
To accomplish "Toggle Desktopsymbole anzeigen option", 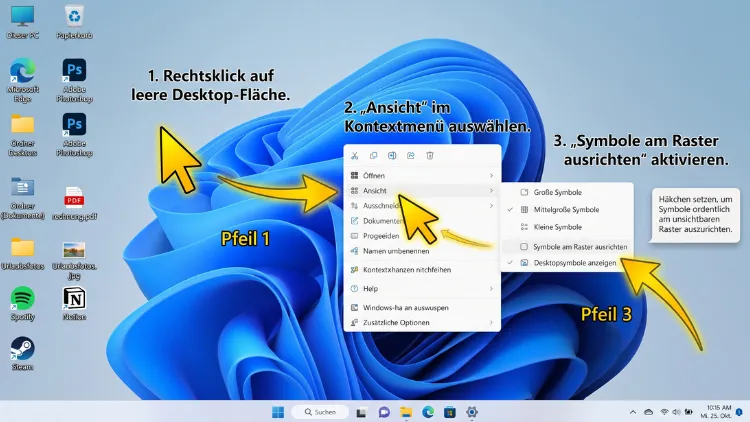I will [x=567, y=263].
